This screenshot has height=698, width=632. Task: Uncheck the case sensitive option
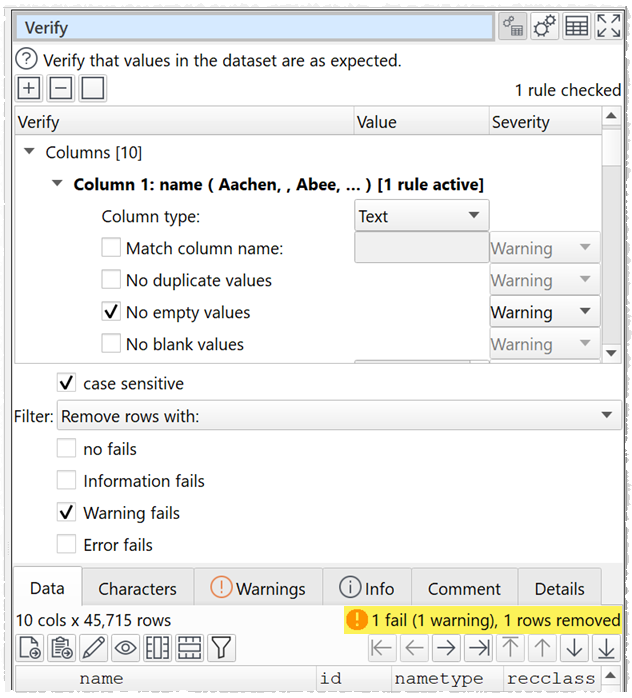(67, 384)
